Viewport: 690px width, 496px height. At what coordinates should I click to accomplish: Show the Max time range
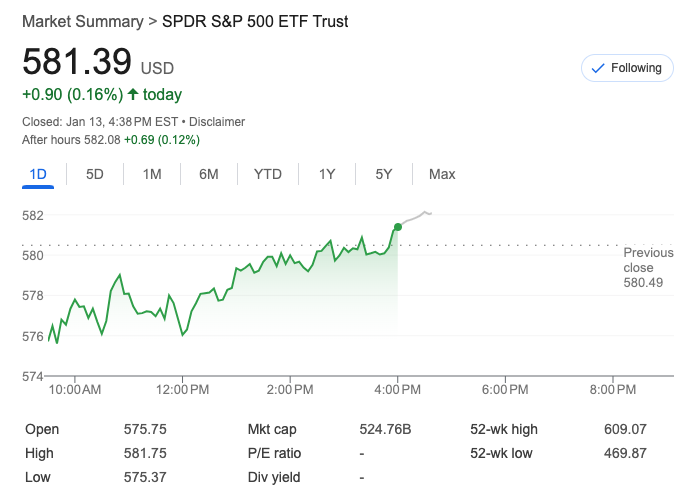[x=442, y=174]
